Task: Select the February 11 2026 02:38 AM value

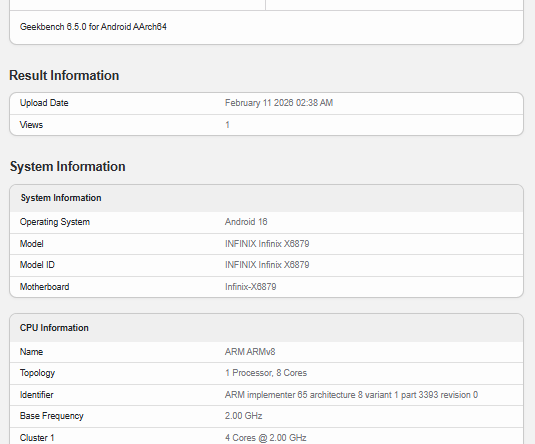Action: 279,103
